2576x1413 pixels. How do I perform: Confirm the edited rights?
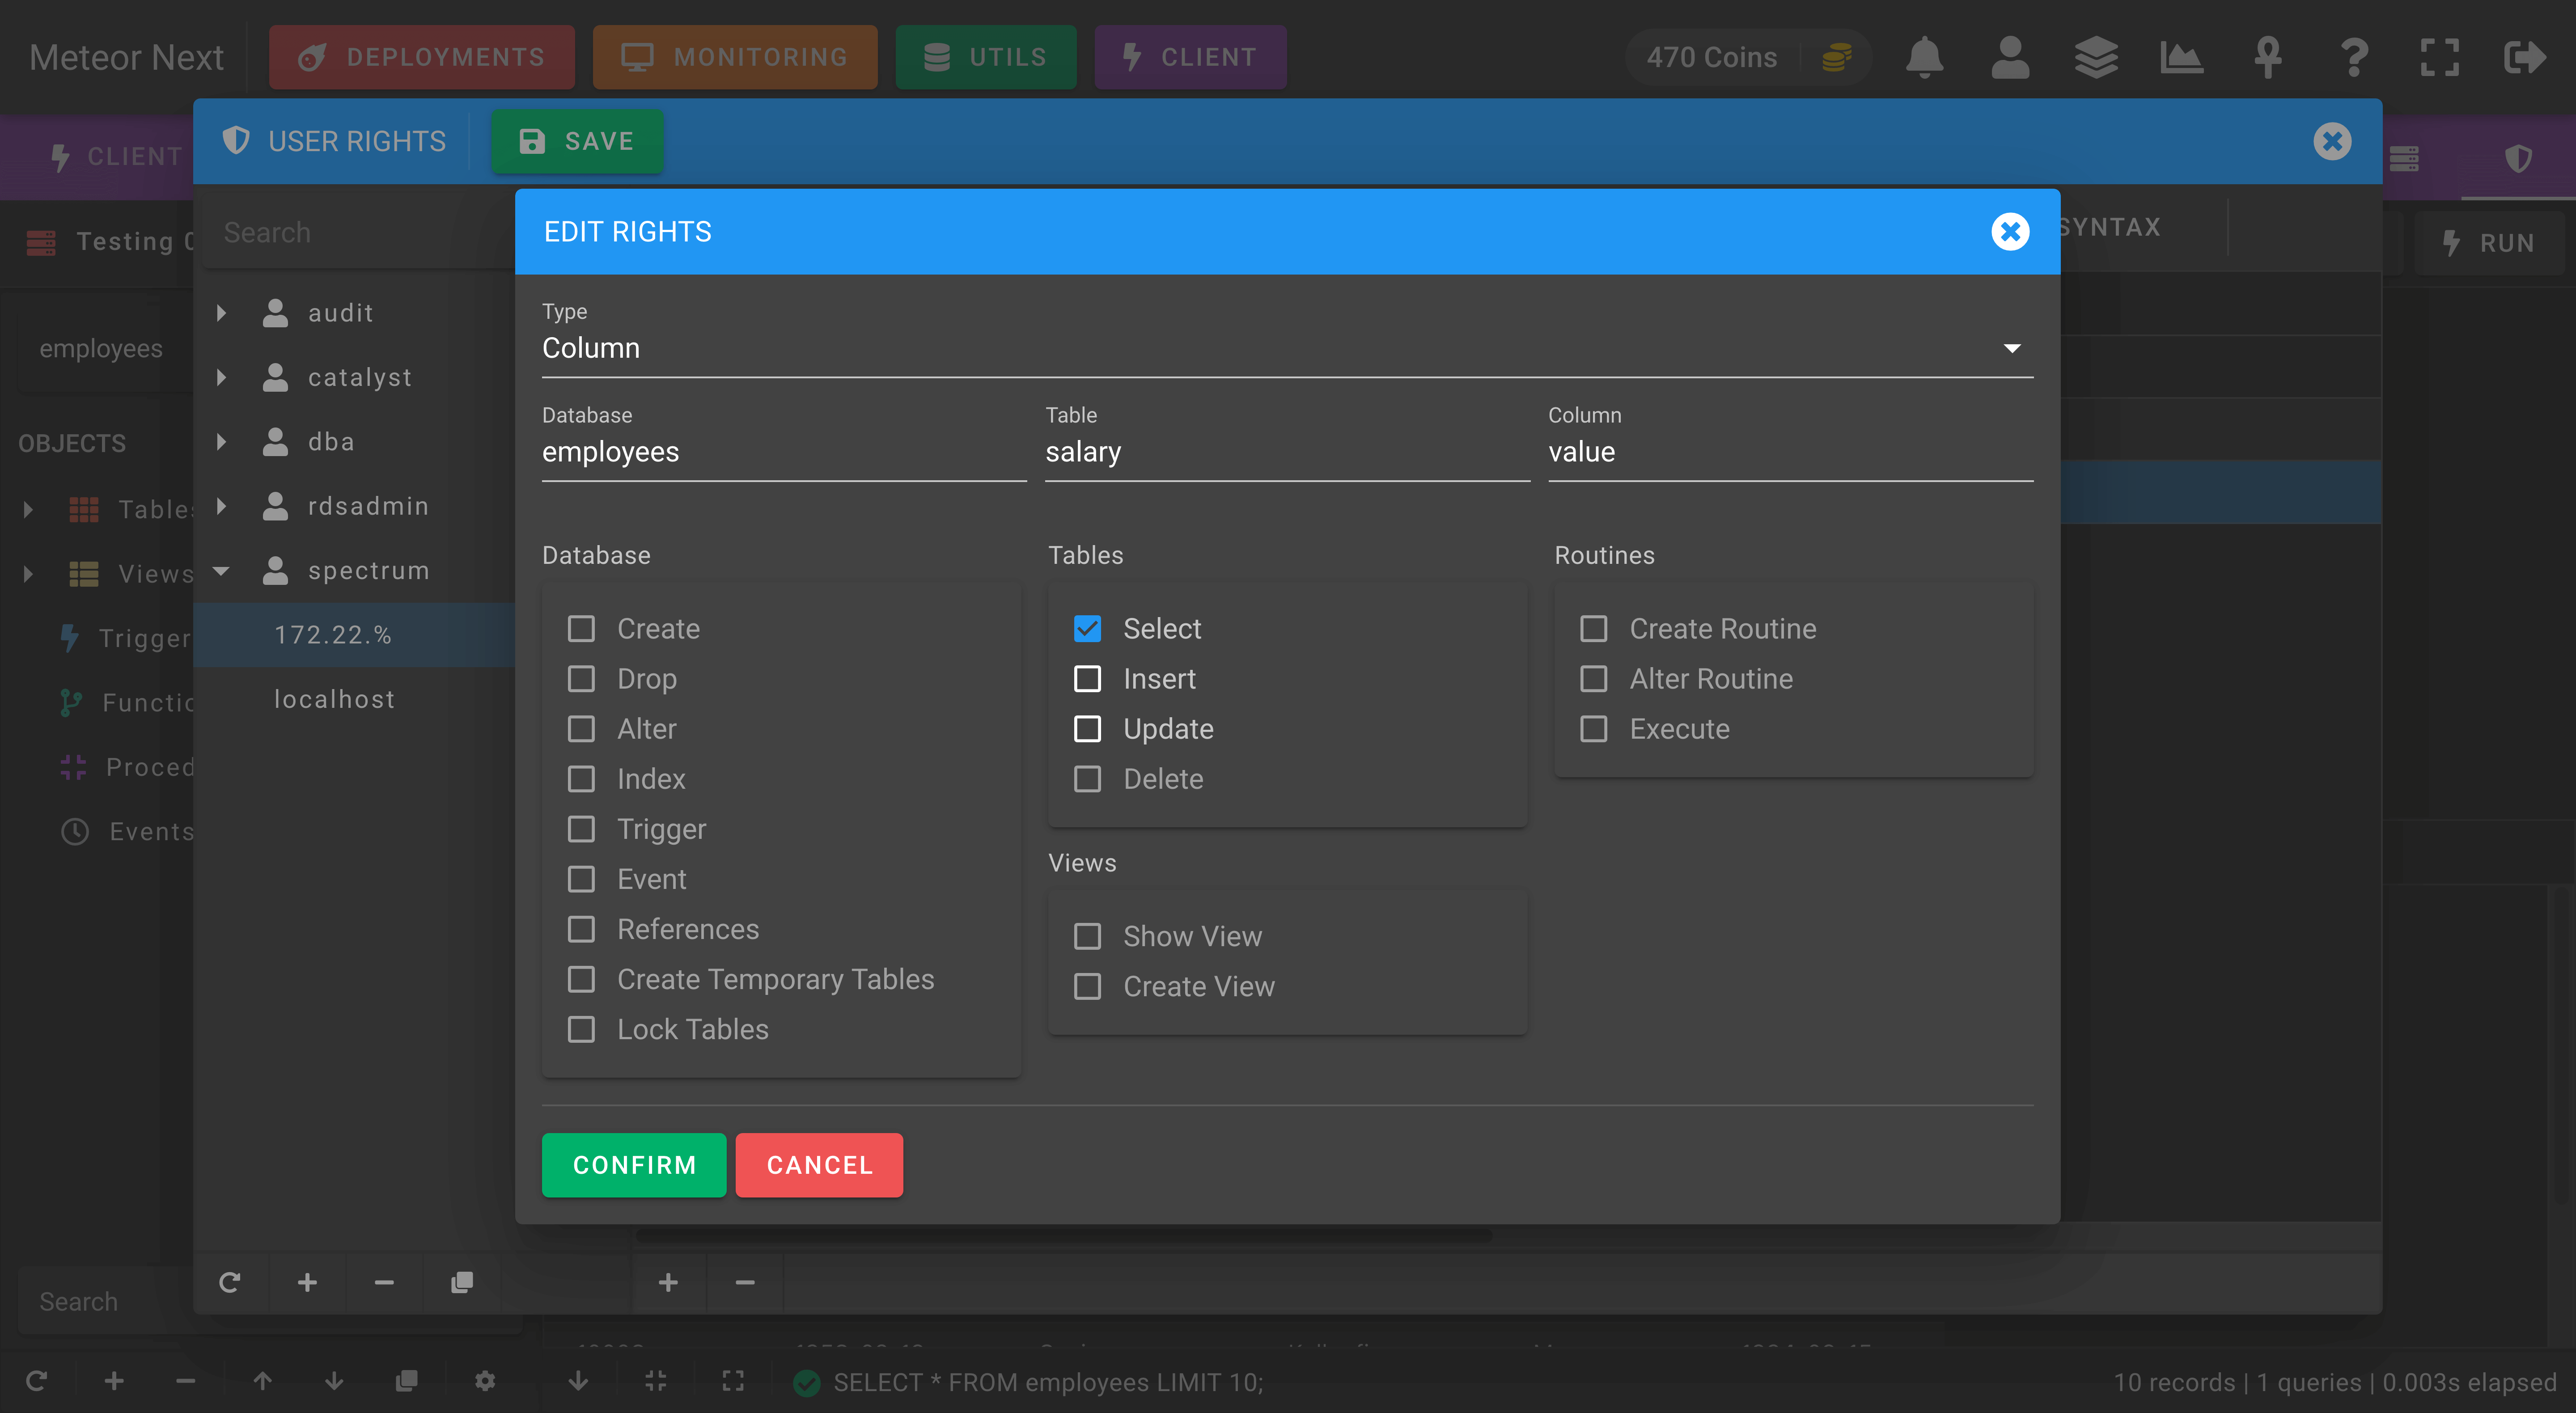[634, 1165]
